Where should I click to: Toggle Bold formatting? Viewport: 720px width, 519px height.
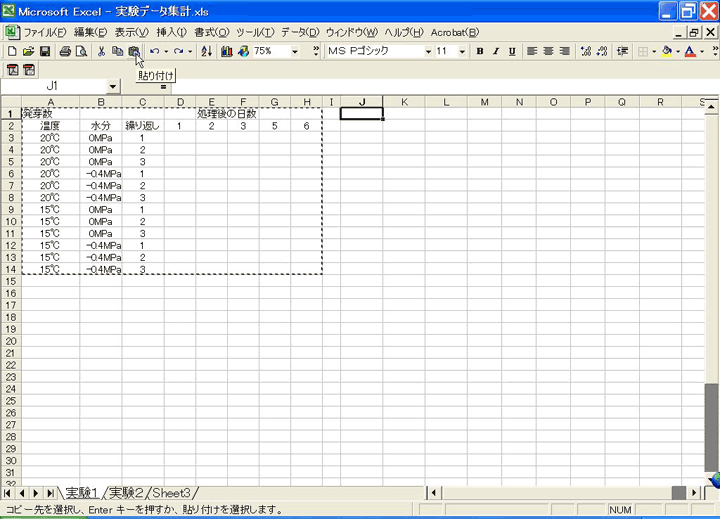coord(480,51)
